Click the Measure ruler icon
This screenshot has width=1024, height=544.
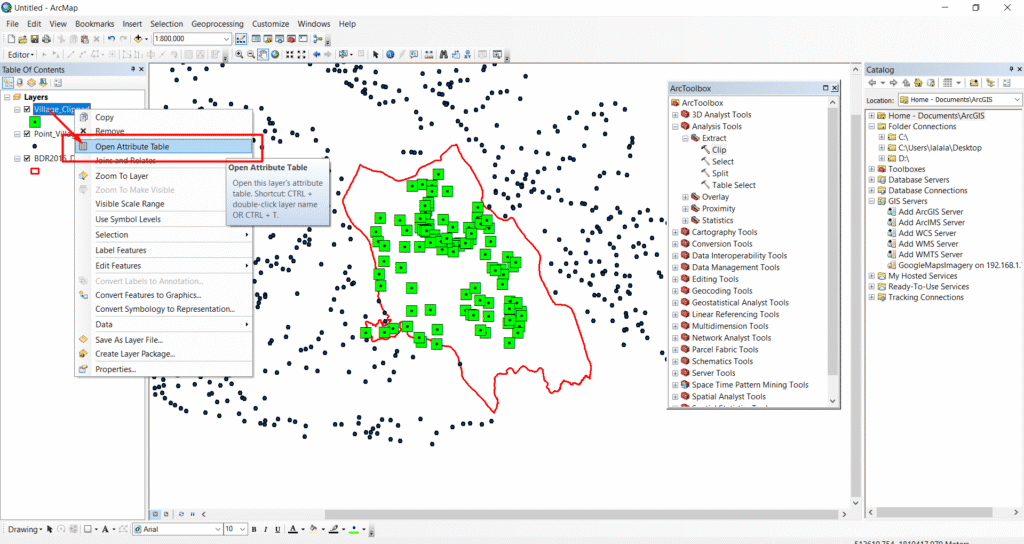coord(429,55)
